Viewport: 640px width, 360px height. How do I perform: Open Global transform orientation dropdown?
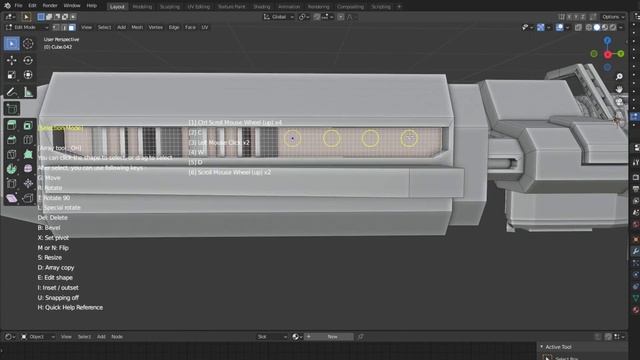click(279, 17)
